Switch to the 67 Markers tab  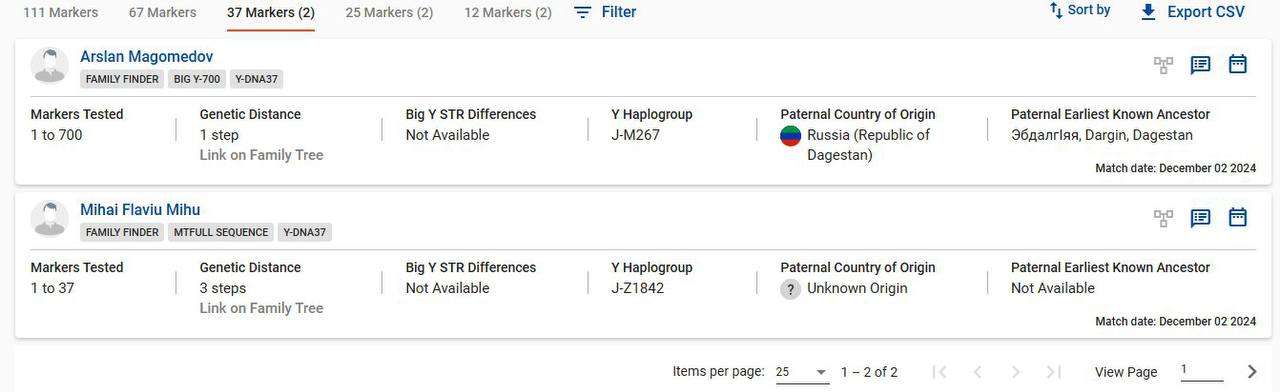pyautogui.click(x=163, y=13)
